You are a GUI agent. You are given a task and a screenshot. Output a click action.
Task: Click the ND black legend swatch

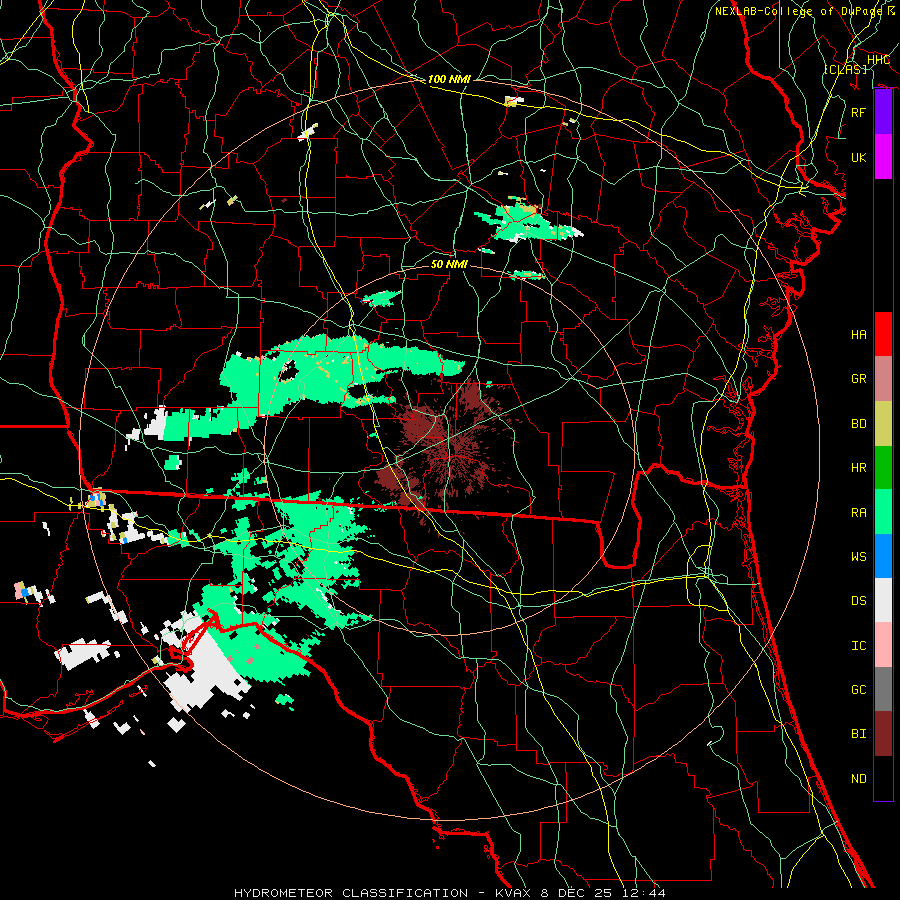point(883,778)
